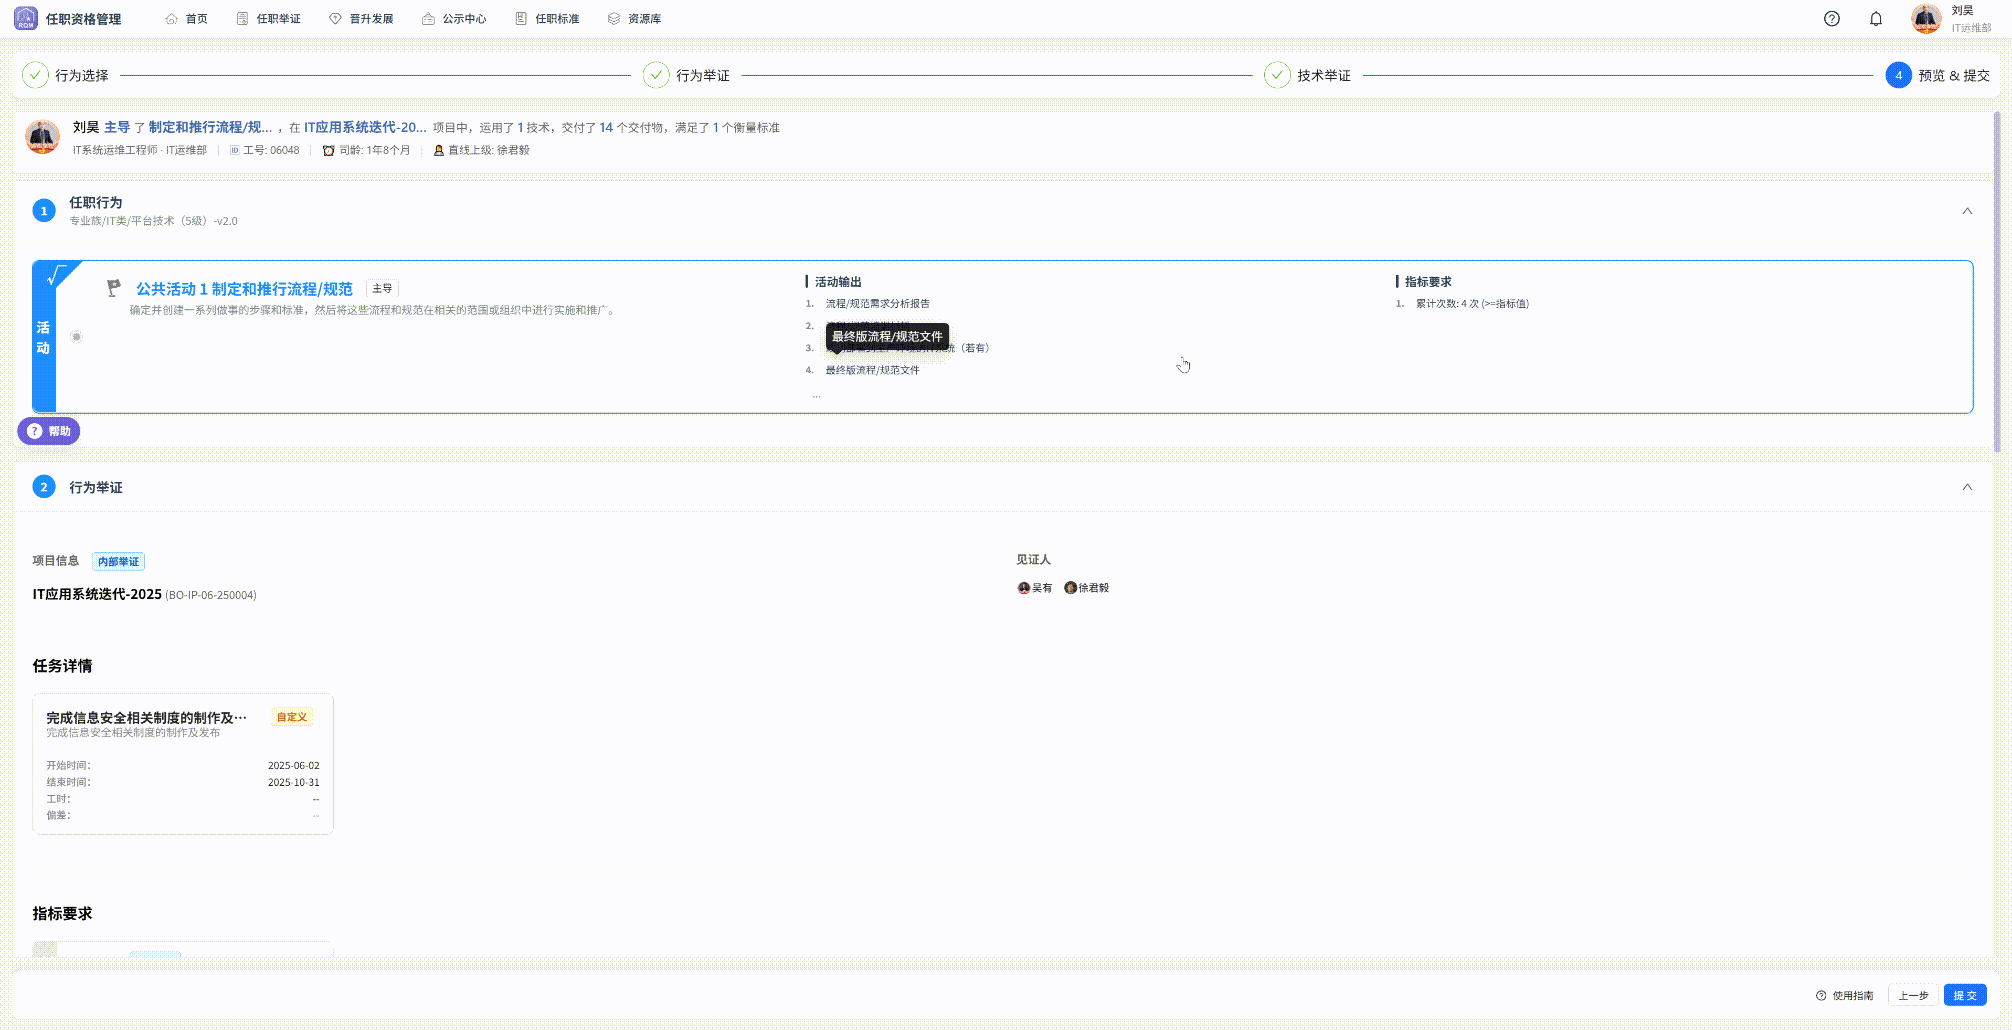Click the 提交 submit button
2012x1030 pixels.
tap(1964, 995)
